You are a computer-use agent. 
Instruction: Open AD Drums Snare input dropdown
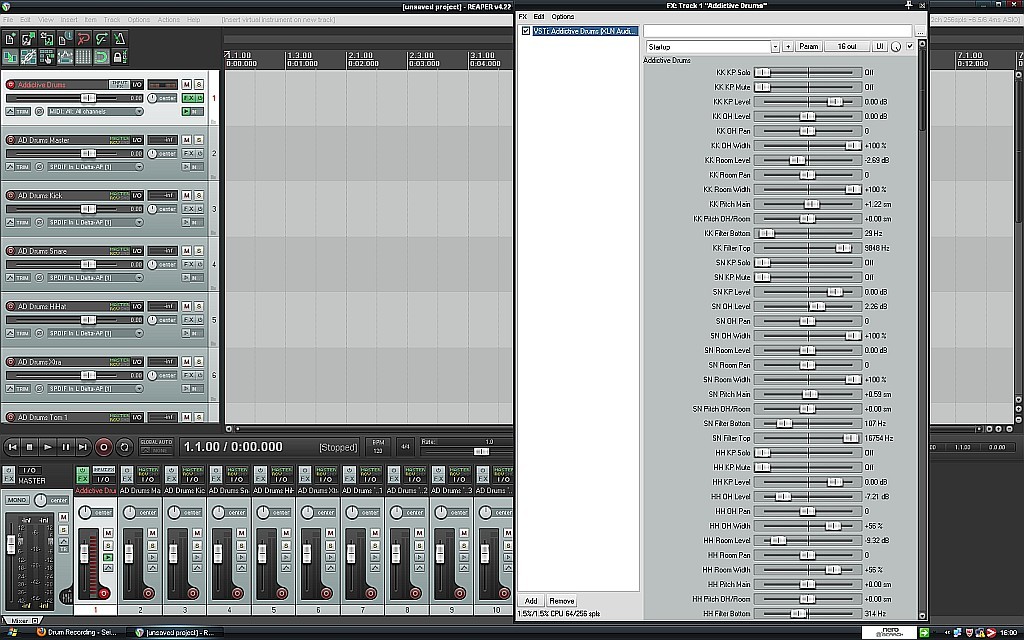[95, 278]
